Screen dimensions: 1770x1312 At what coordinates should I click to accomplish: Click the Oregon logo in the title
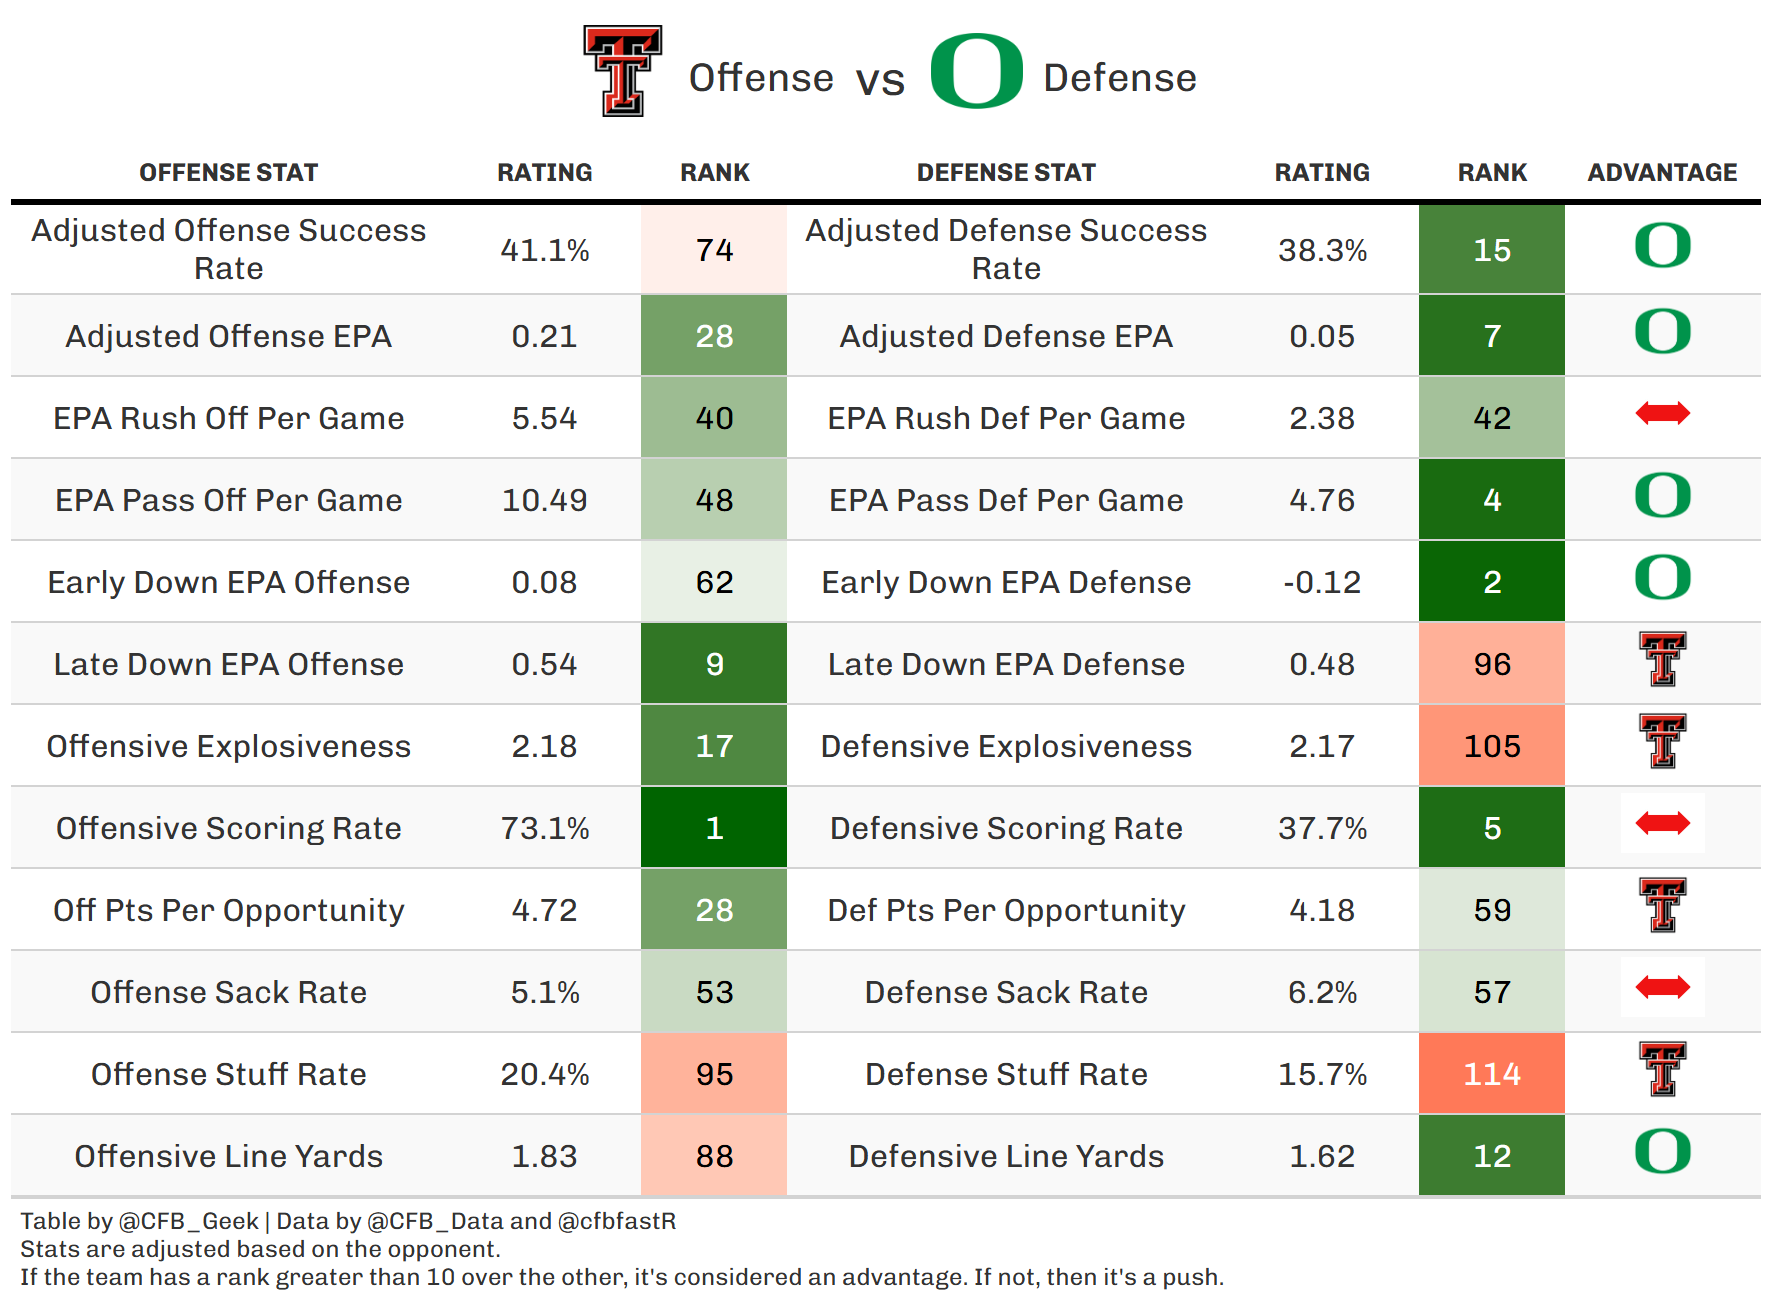tap(976, 71)
